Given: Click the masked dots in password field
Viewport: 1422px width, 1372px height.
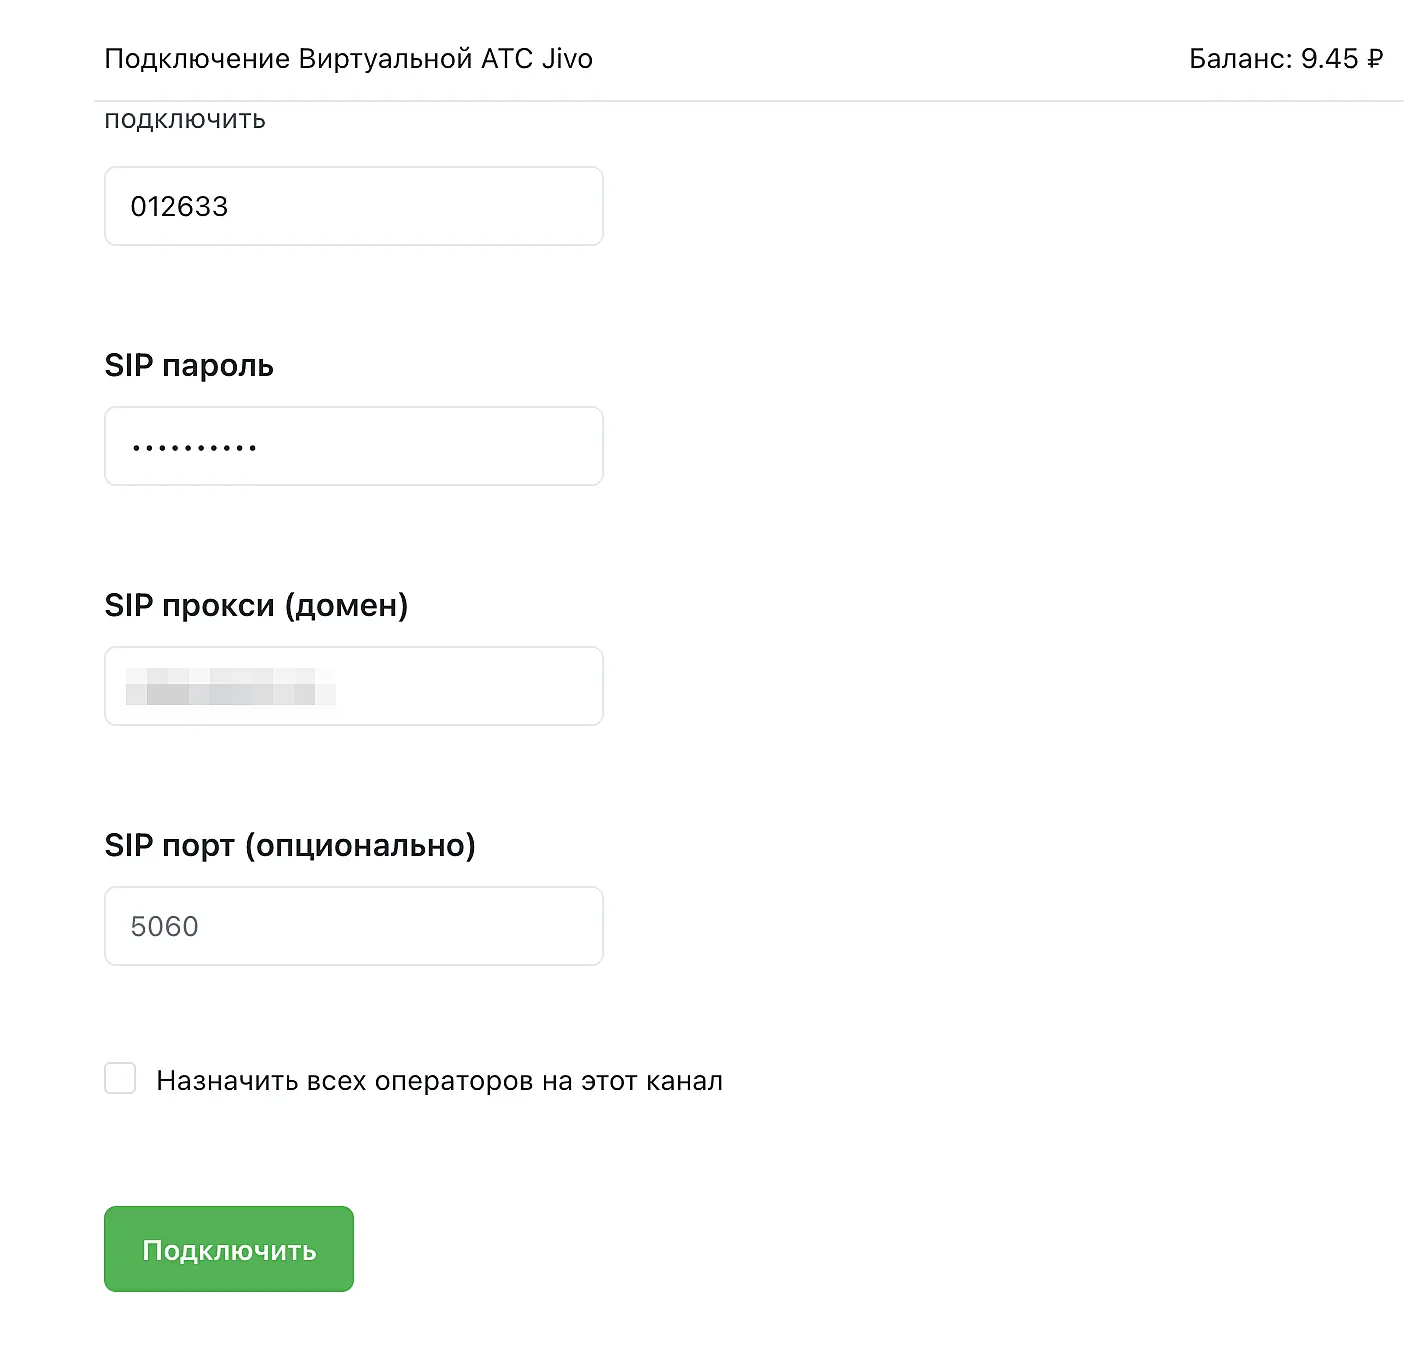Looking at the screenshot, I should pyautogui.click(x=194, y=448).
